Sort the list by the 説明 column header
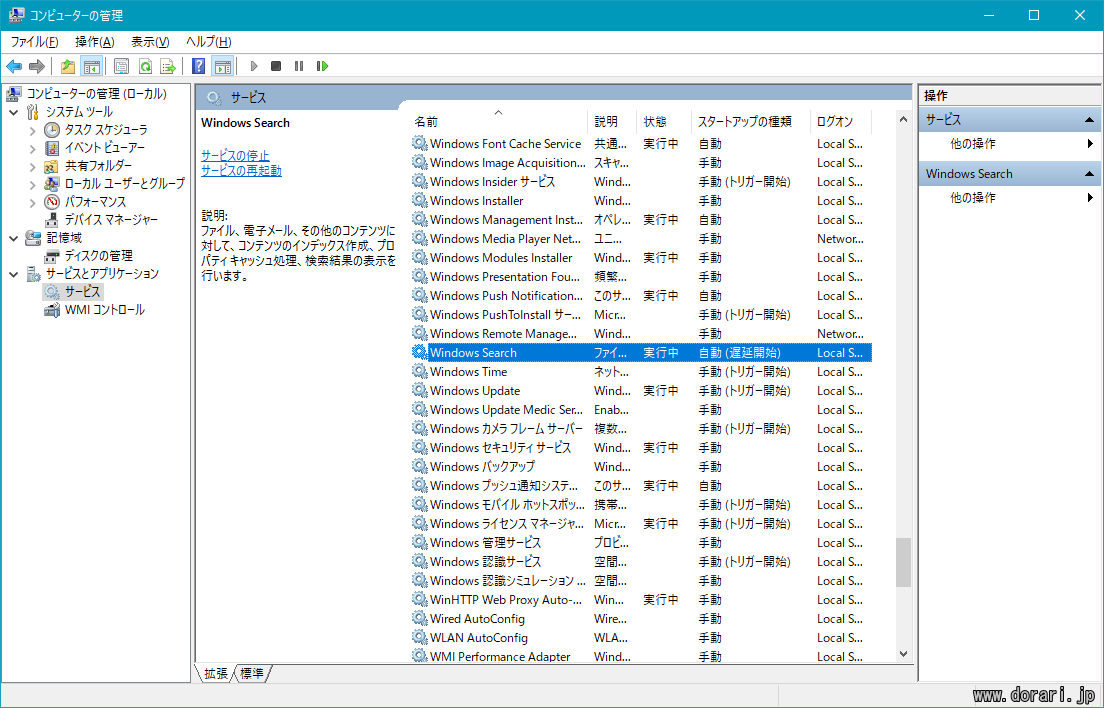Viewport: 1104px width, 708px height. pos(612,122)
